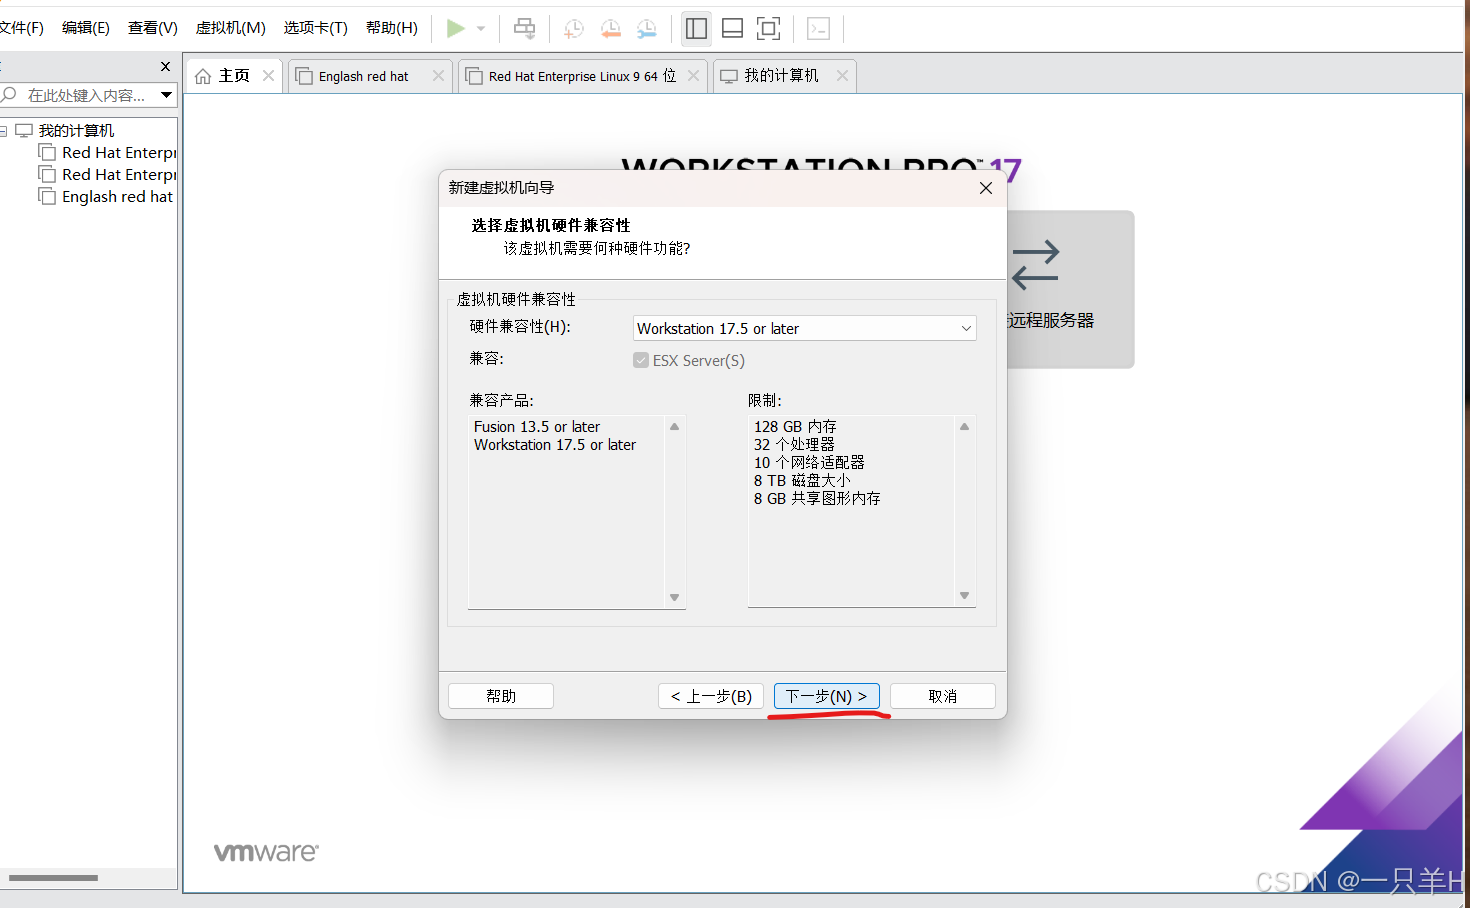Close the Red Hat Enterprise Linux 9 tab

[693, 76]
